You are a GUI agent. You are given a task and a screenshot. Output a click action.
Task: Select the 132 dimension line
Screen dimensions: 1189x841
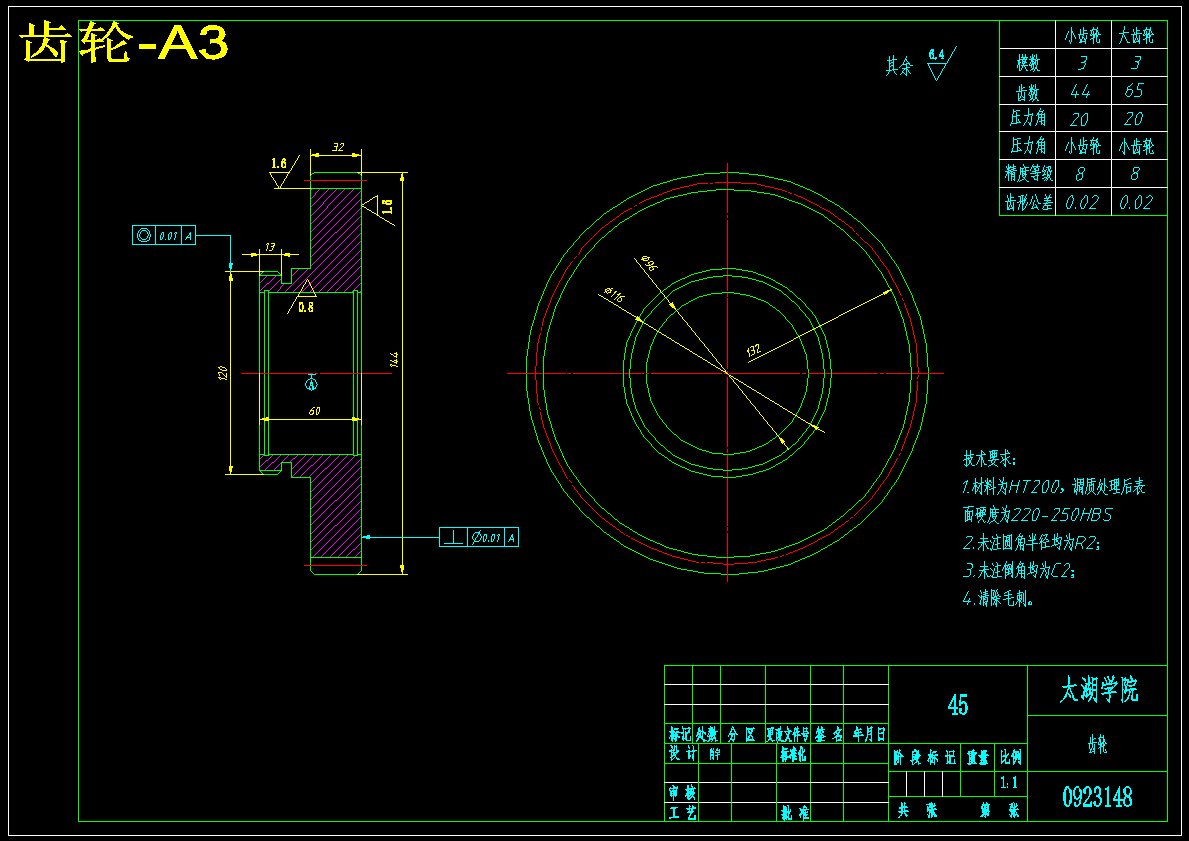(756, 351)
